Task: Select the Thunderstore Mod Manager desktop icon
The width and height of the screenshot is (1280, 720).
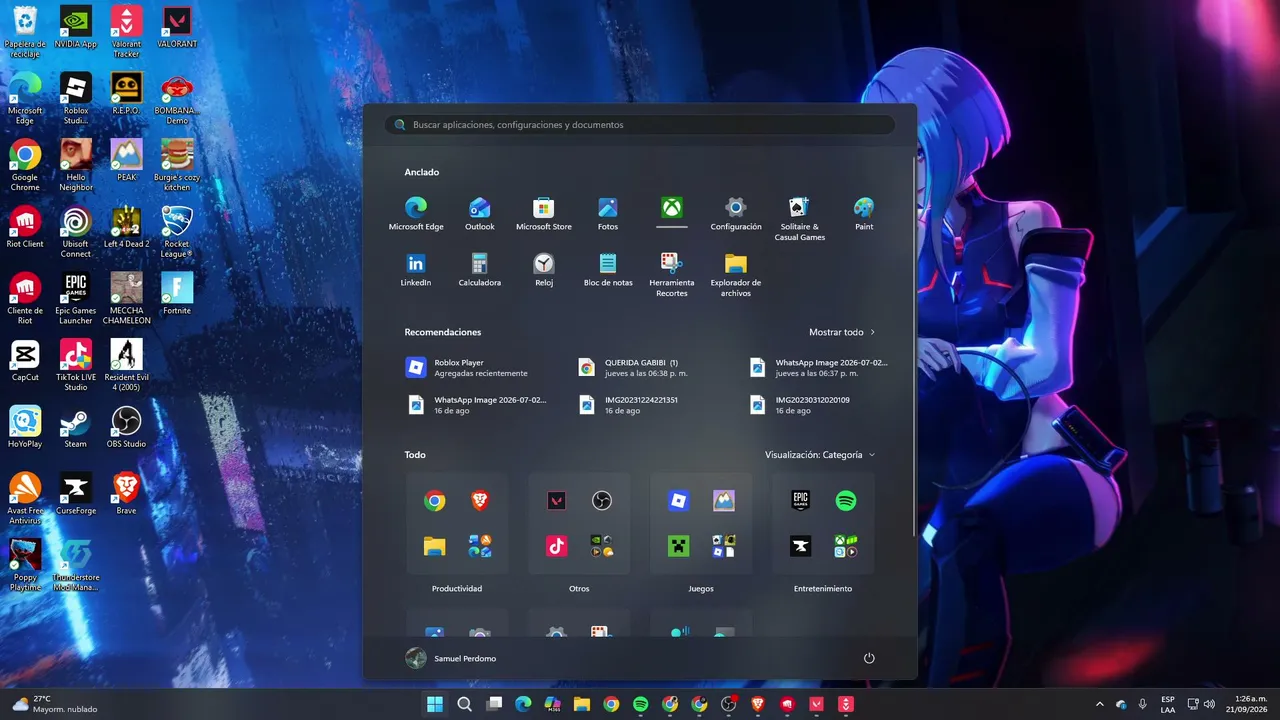Action: pyautogui.click(x=76, y=565)
